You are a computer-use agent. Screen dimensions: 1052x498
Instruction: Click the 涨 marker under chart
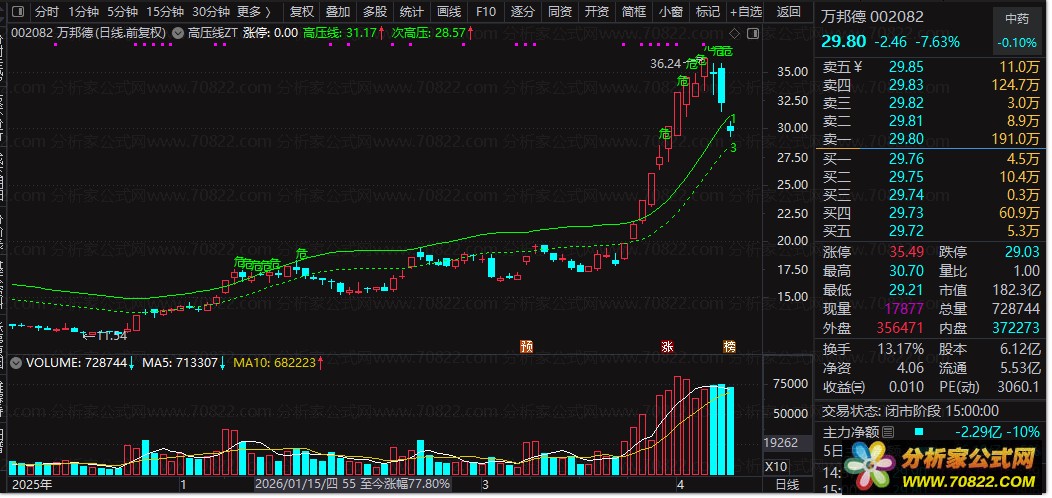click(x=668, y=346)
